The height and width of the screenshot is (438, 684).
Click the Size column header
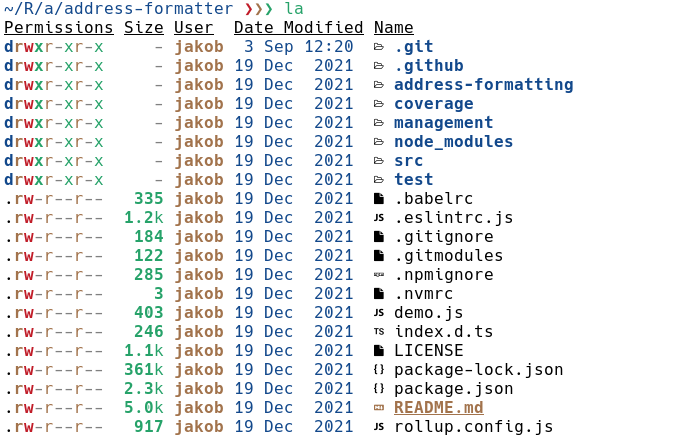[144, 27]
